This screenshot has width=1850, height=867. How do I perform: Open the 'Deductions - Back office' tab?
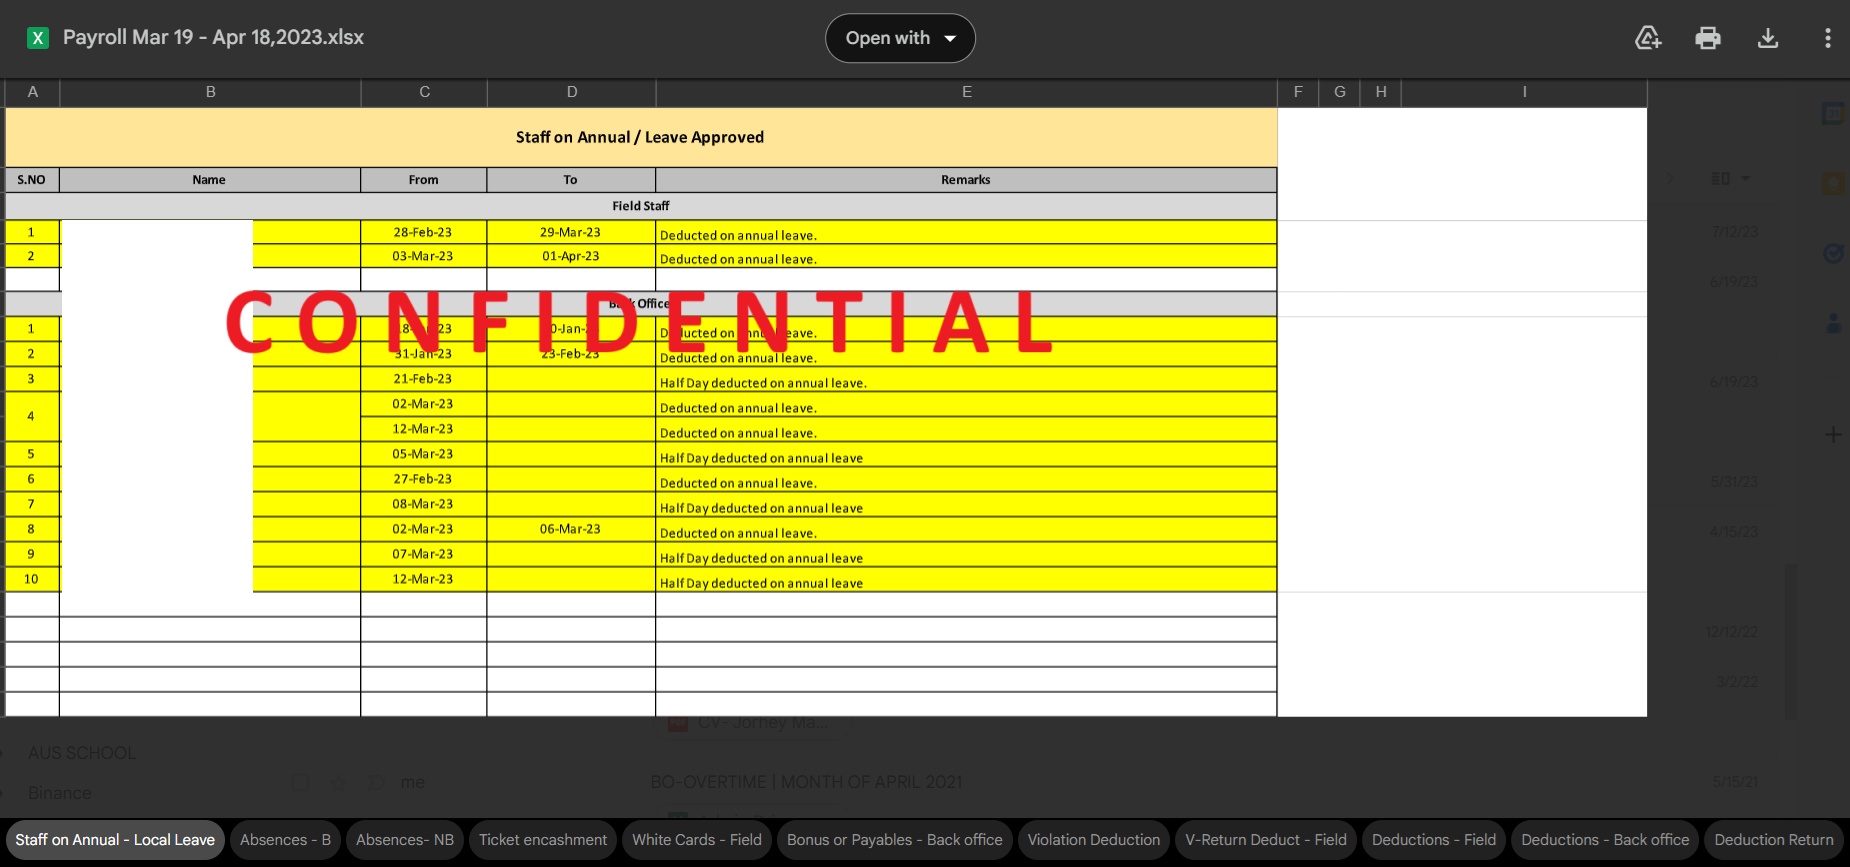click(1605, 840)
